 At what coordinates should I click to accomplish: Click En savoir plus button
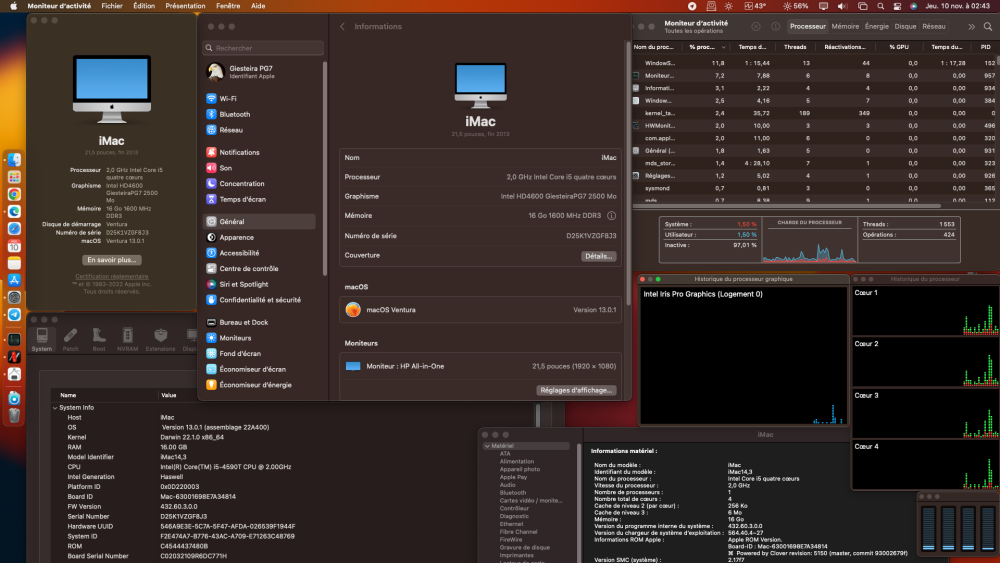tap(112, 260)
